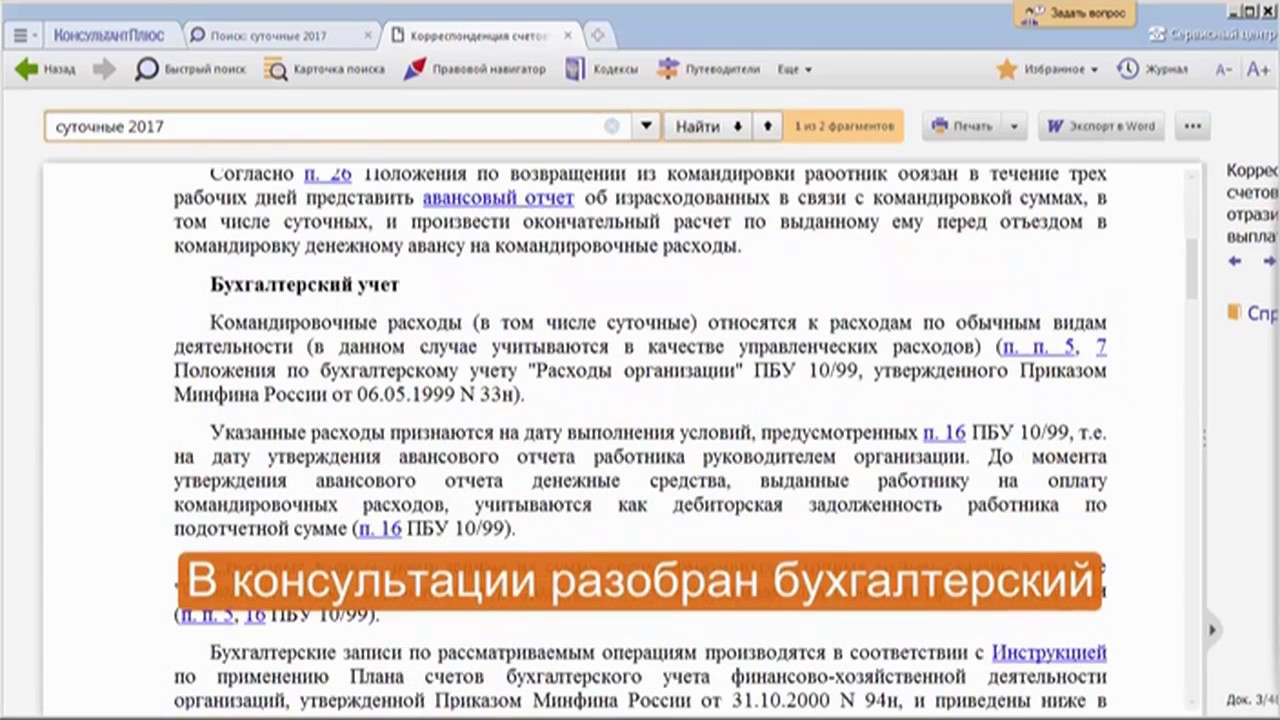Click the document vertical scrollbar
Viewport: 1280px width, 720px height.
tap(1191, 269)
